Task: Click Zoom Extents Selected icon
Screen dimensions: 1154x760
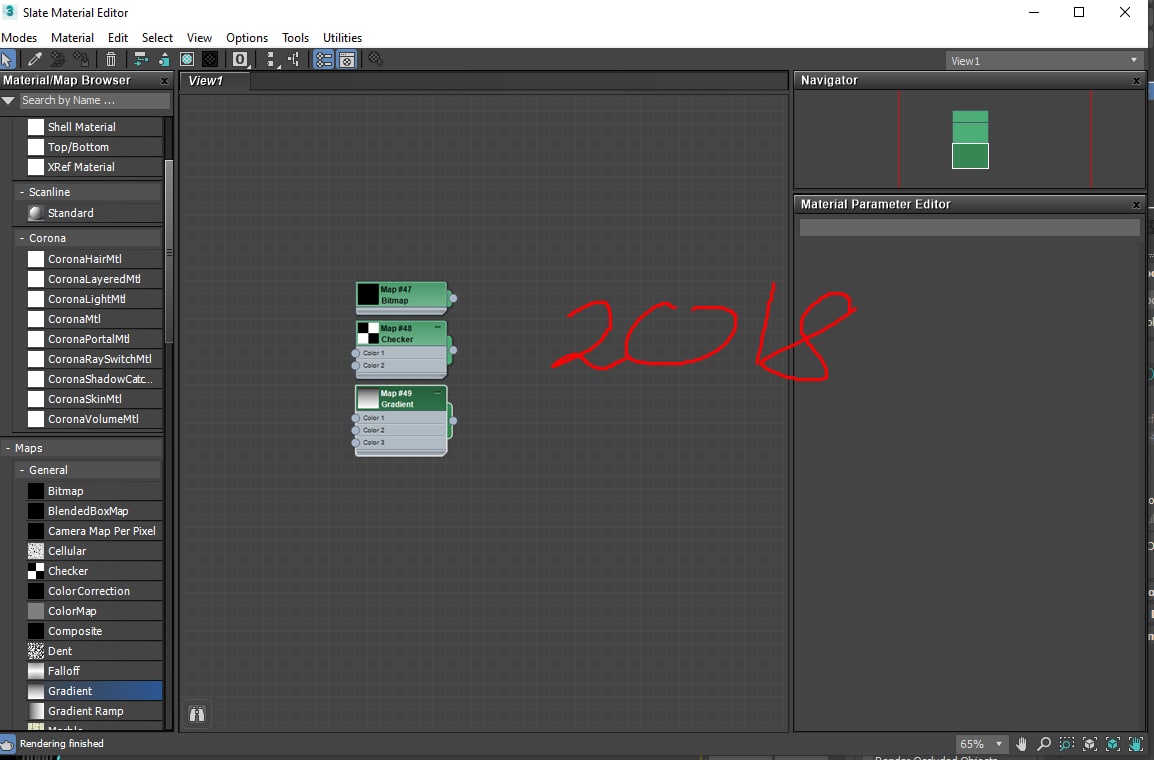Action: click(1113, 744)
